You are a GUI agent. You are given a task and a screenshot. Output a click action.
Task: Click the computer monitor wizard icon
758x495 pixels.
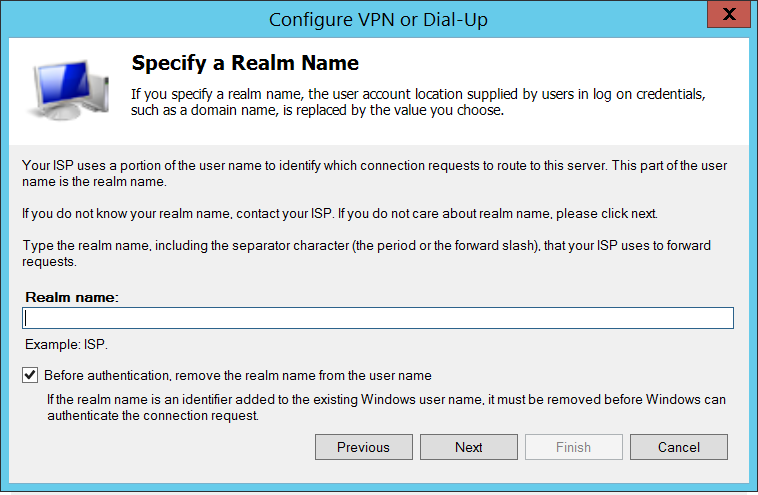(x=68, y=89)
